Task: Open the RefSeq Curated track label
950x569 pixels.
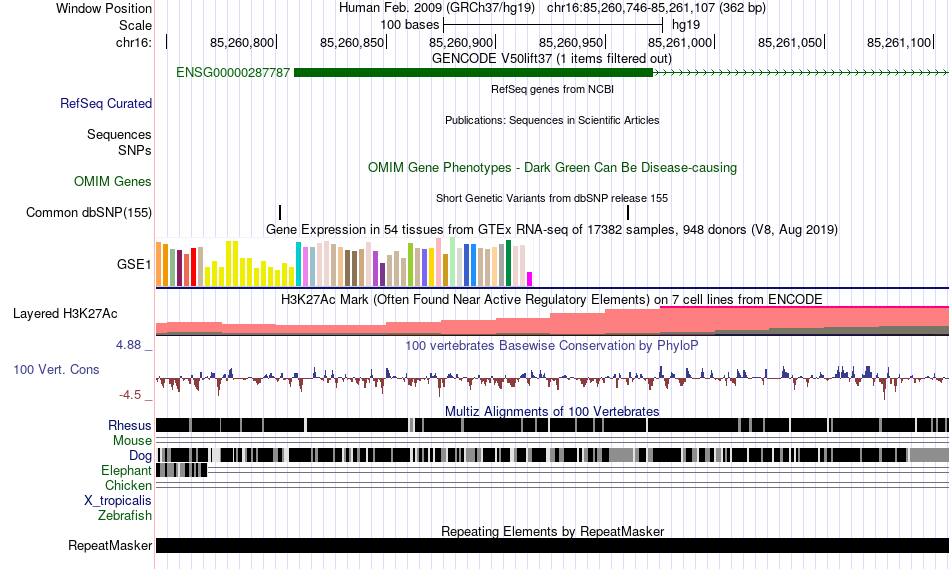Action: point(106,104)
